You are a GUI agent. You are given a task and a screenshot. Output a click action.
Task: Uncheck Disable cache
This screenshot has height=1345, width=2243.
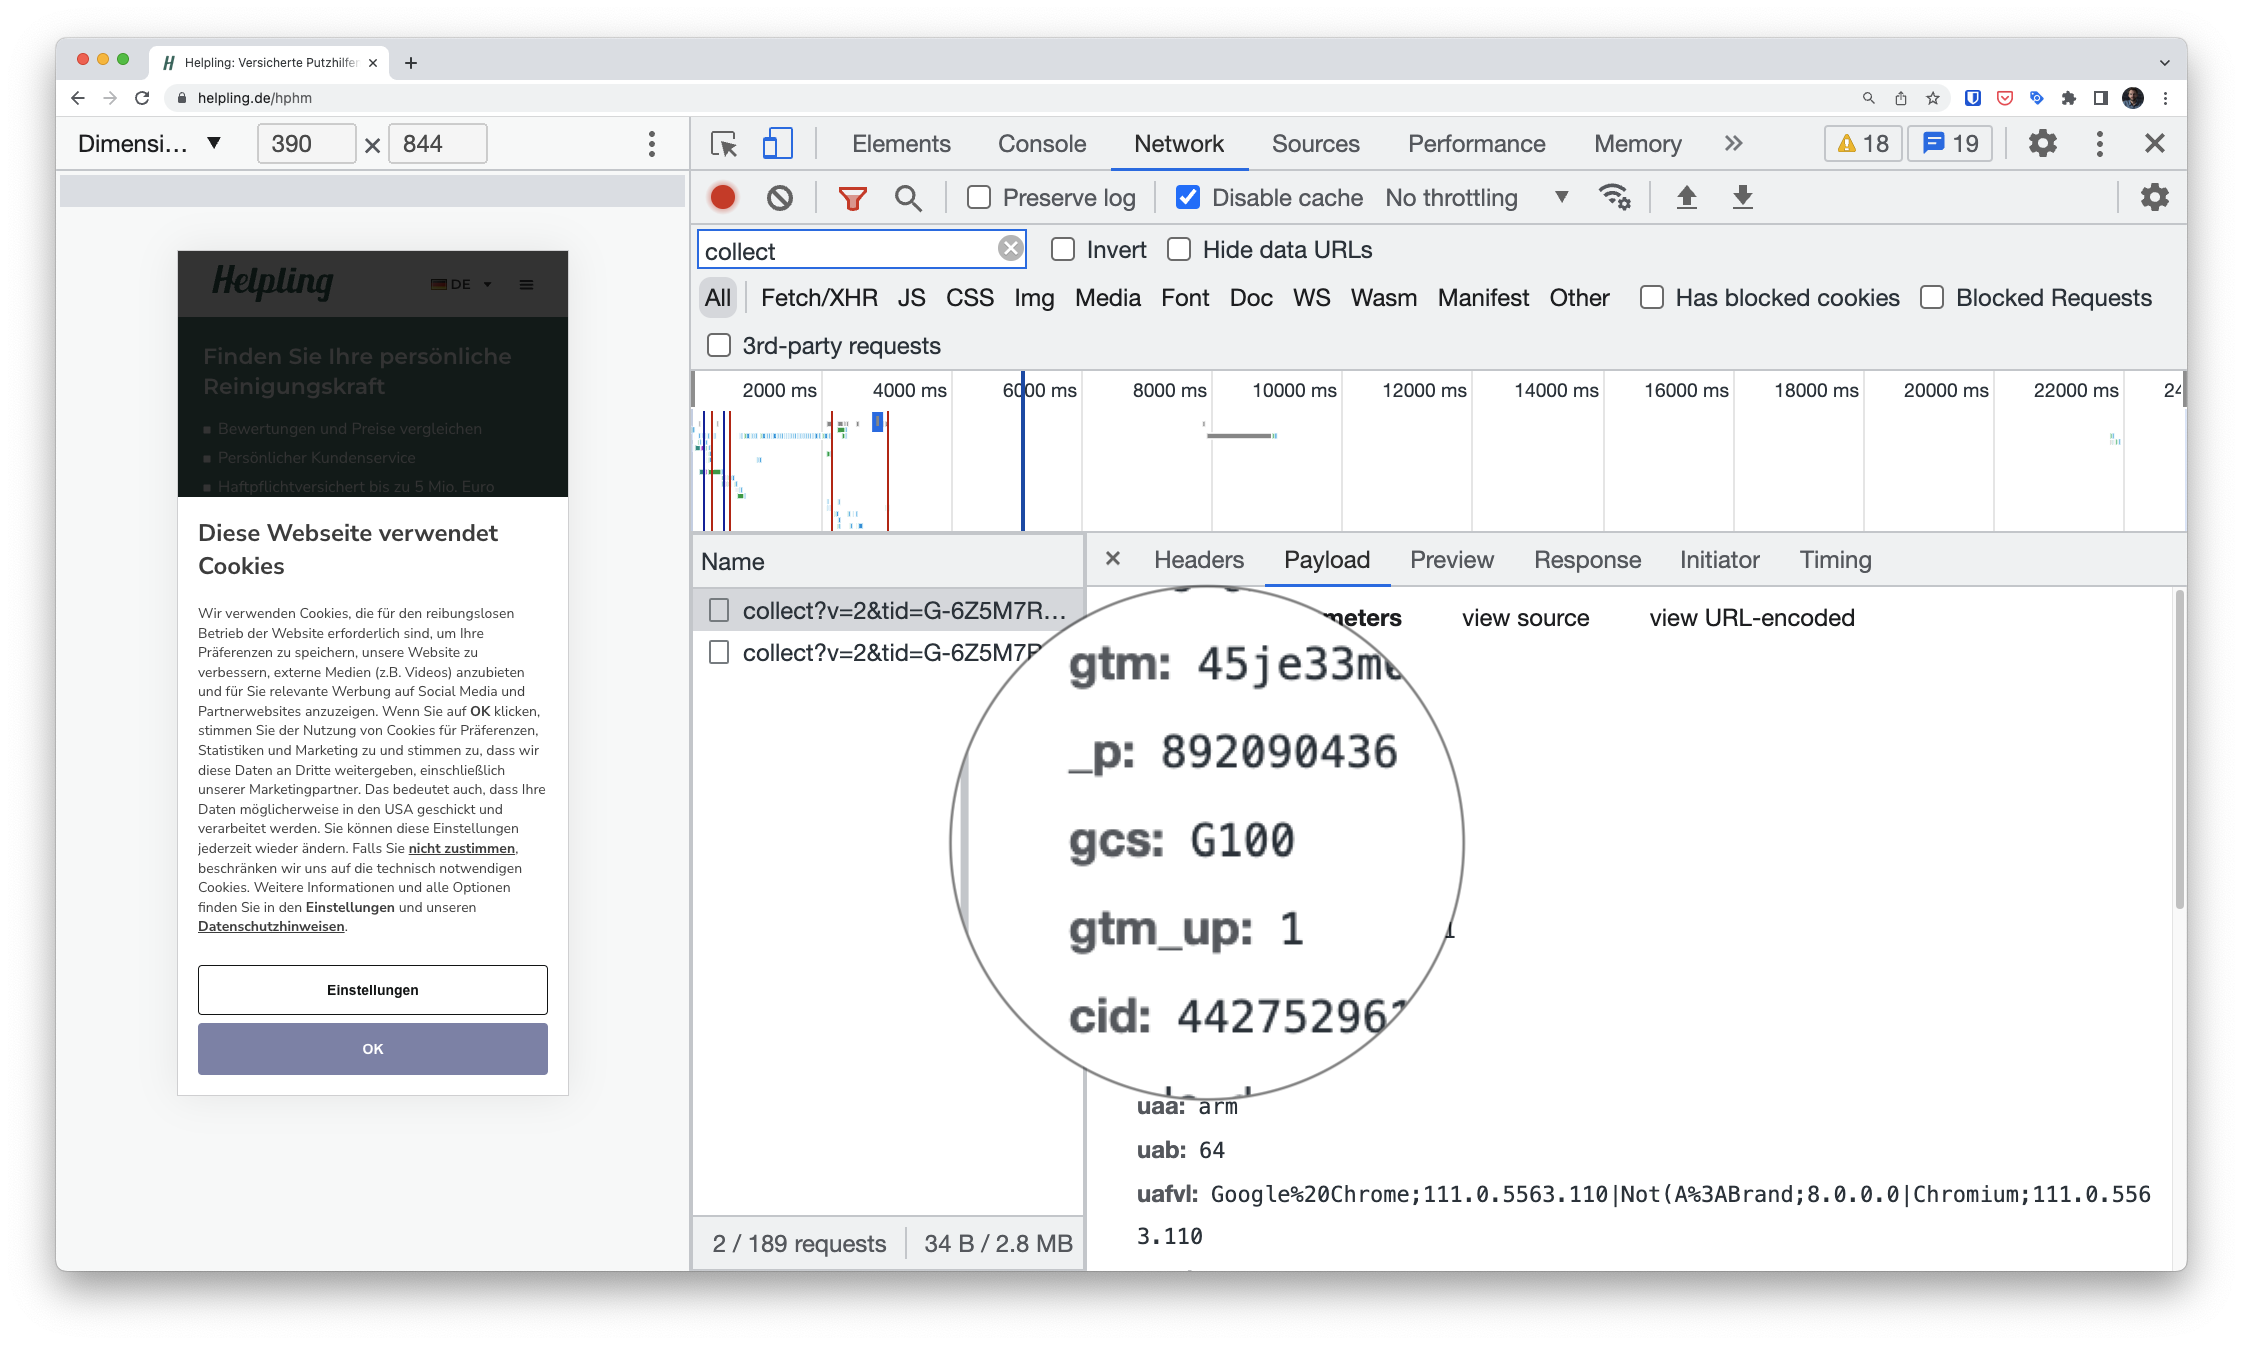(1187, 198)
